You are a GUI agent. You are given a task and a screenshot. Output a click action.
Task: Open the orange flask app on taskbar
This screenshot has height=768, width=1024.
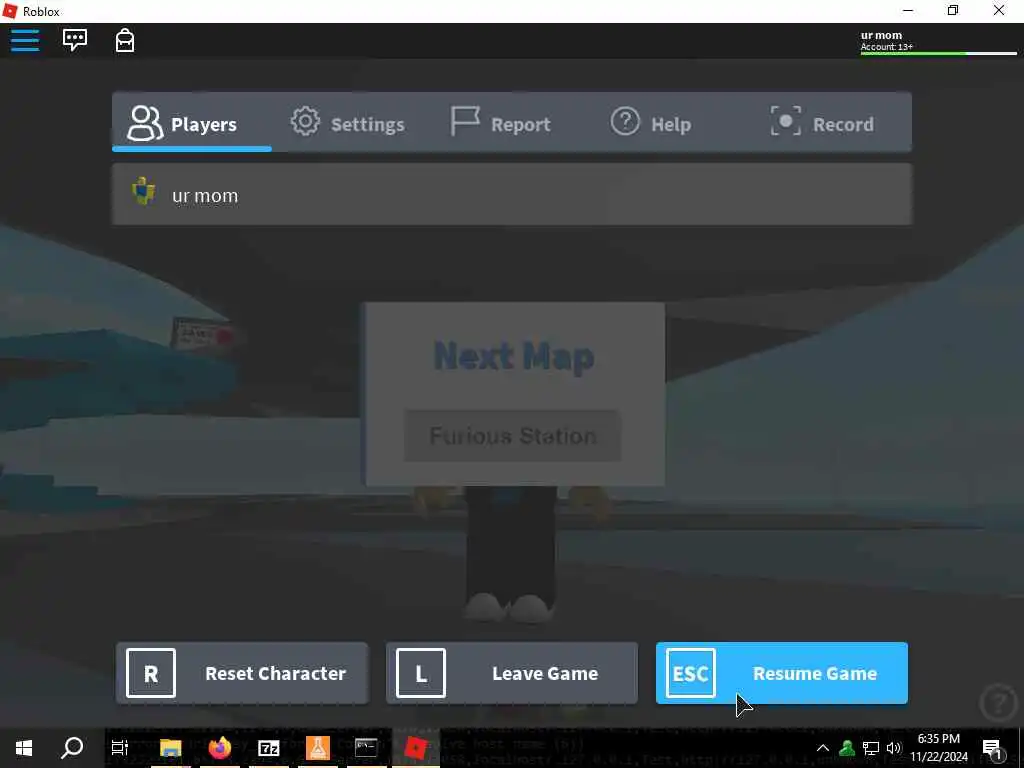coord(317,748)
